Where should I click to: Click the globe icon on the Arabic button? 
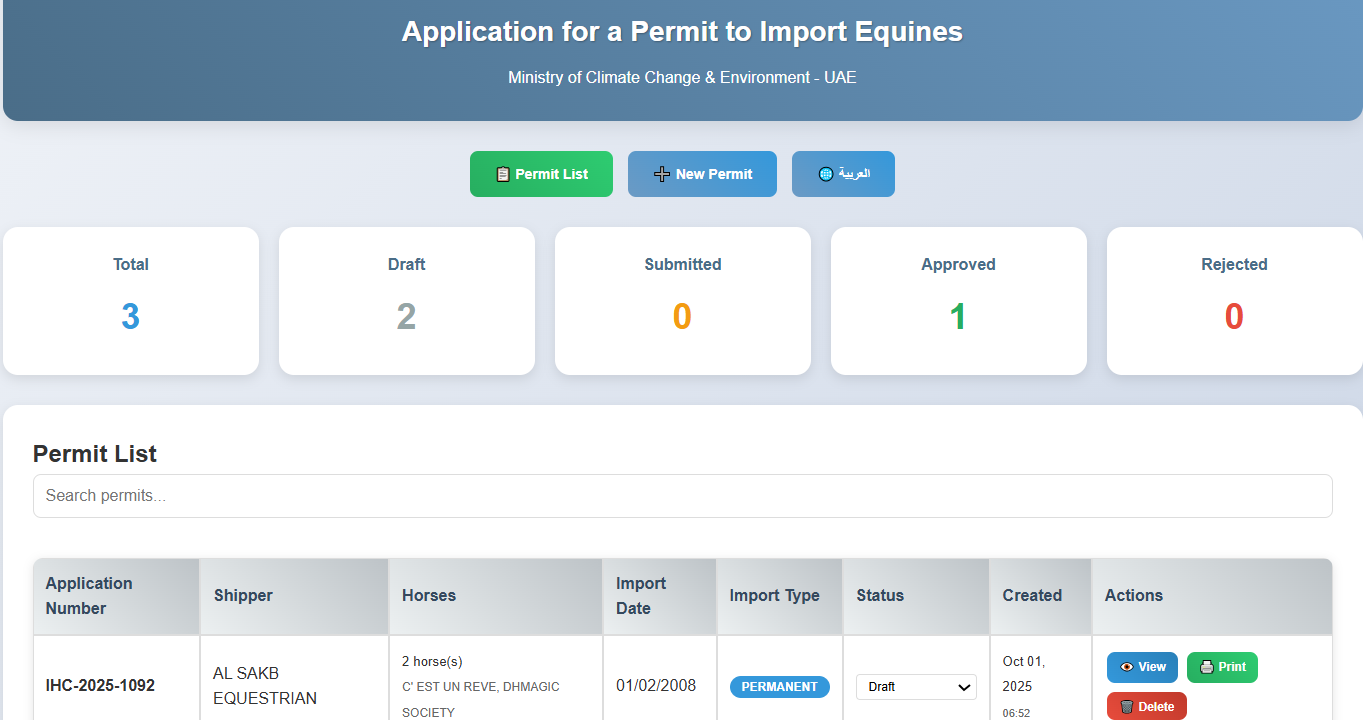click(x=824, y=173)
